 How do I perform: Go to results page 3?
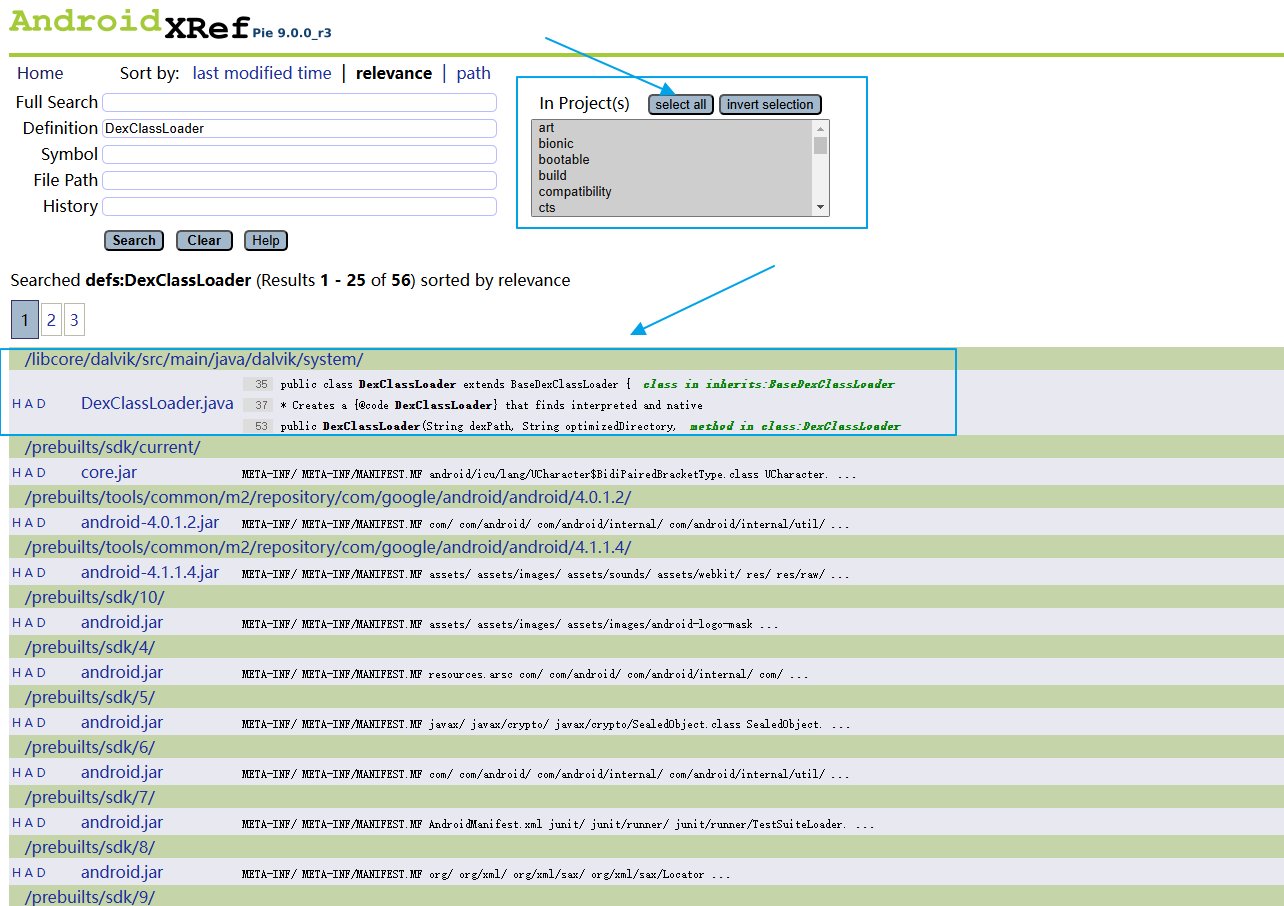[x=74, y=320]
